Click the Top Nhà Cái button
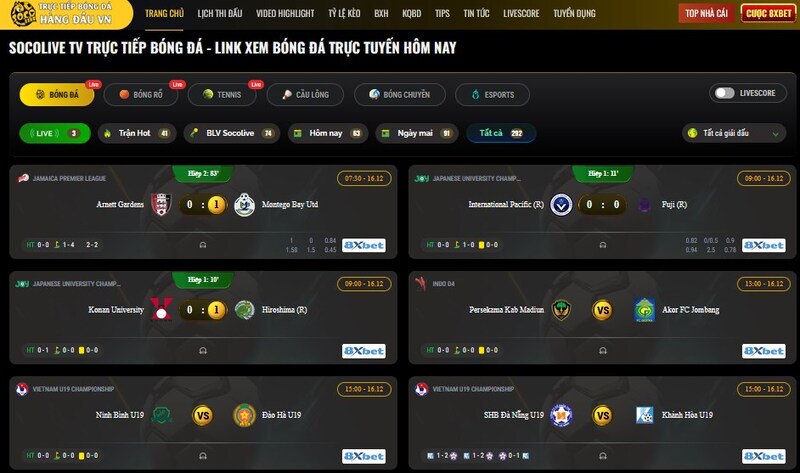This screenshot has width=800, height=473. click(706, 13)
